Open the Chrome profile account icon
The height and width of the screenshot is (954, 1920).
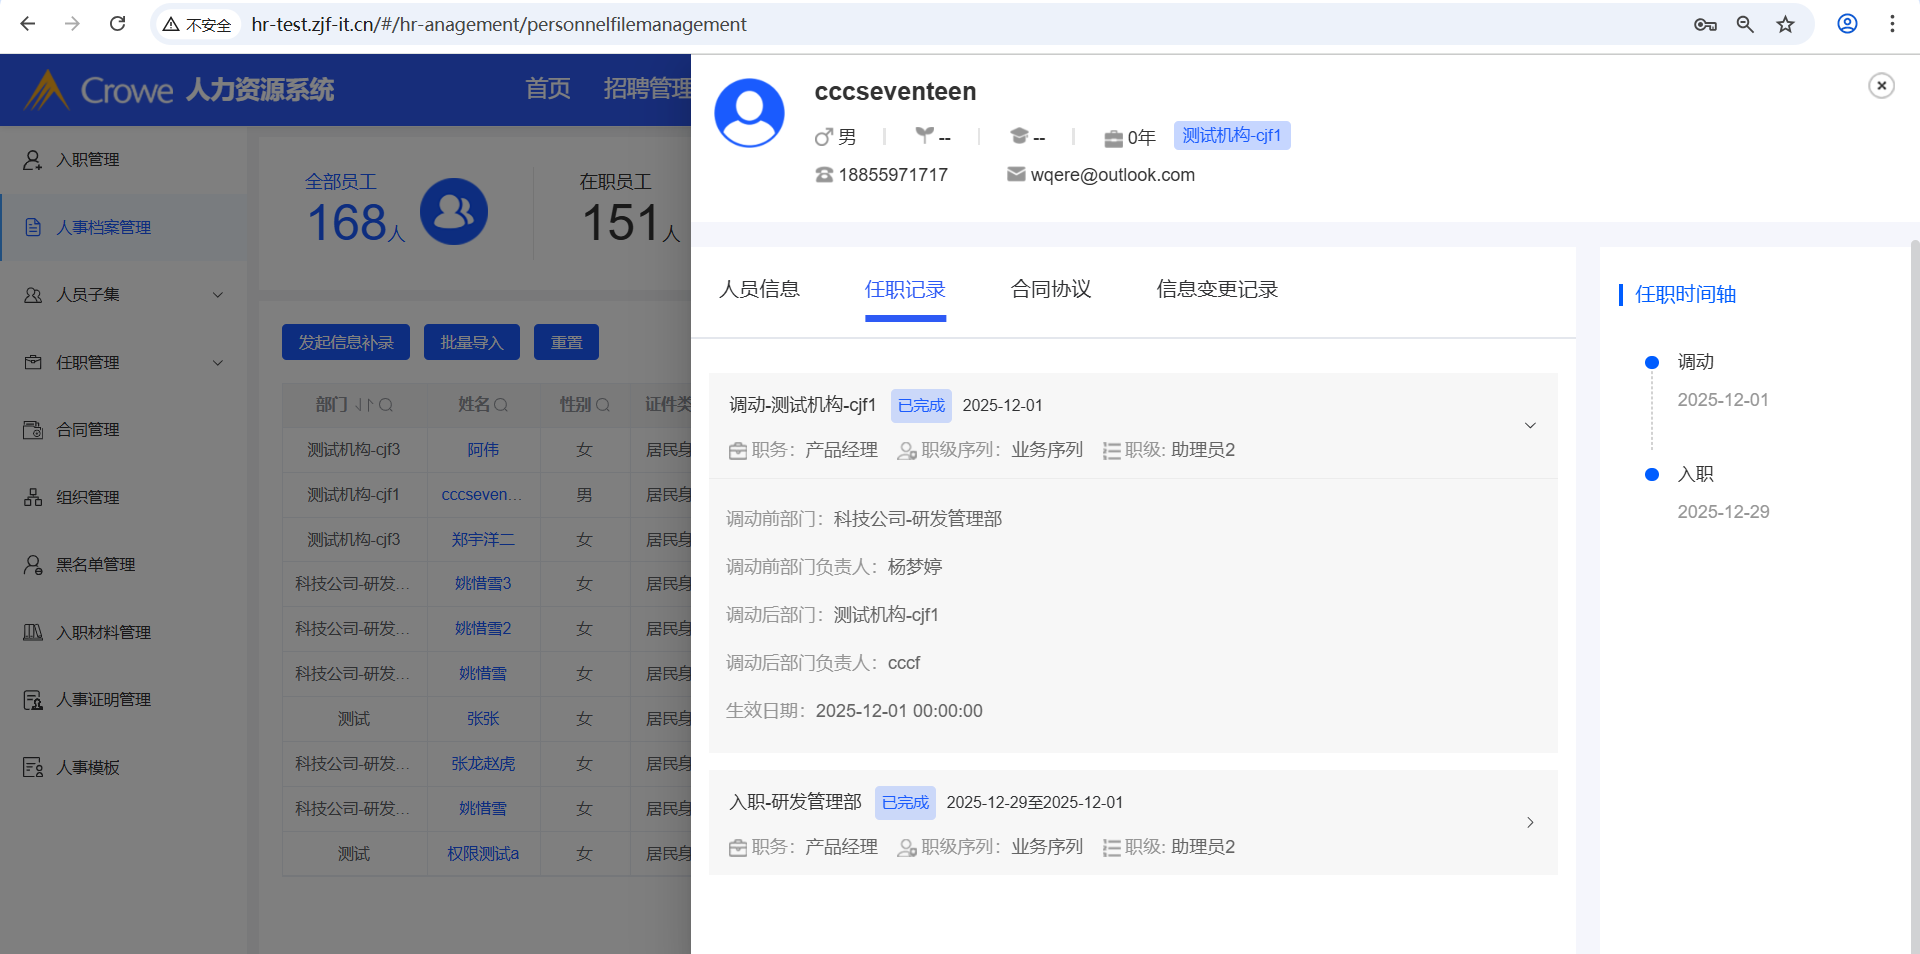(x=1847, y=24)
